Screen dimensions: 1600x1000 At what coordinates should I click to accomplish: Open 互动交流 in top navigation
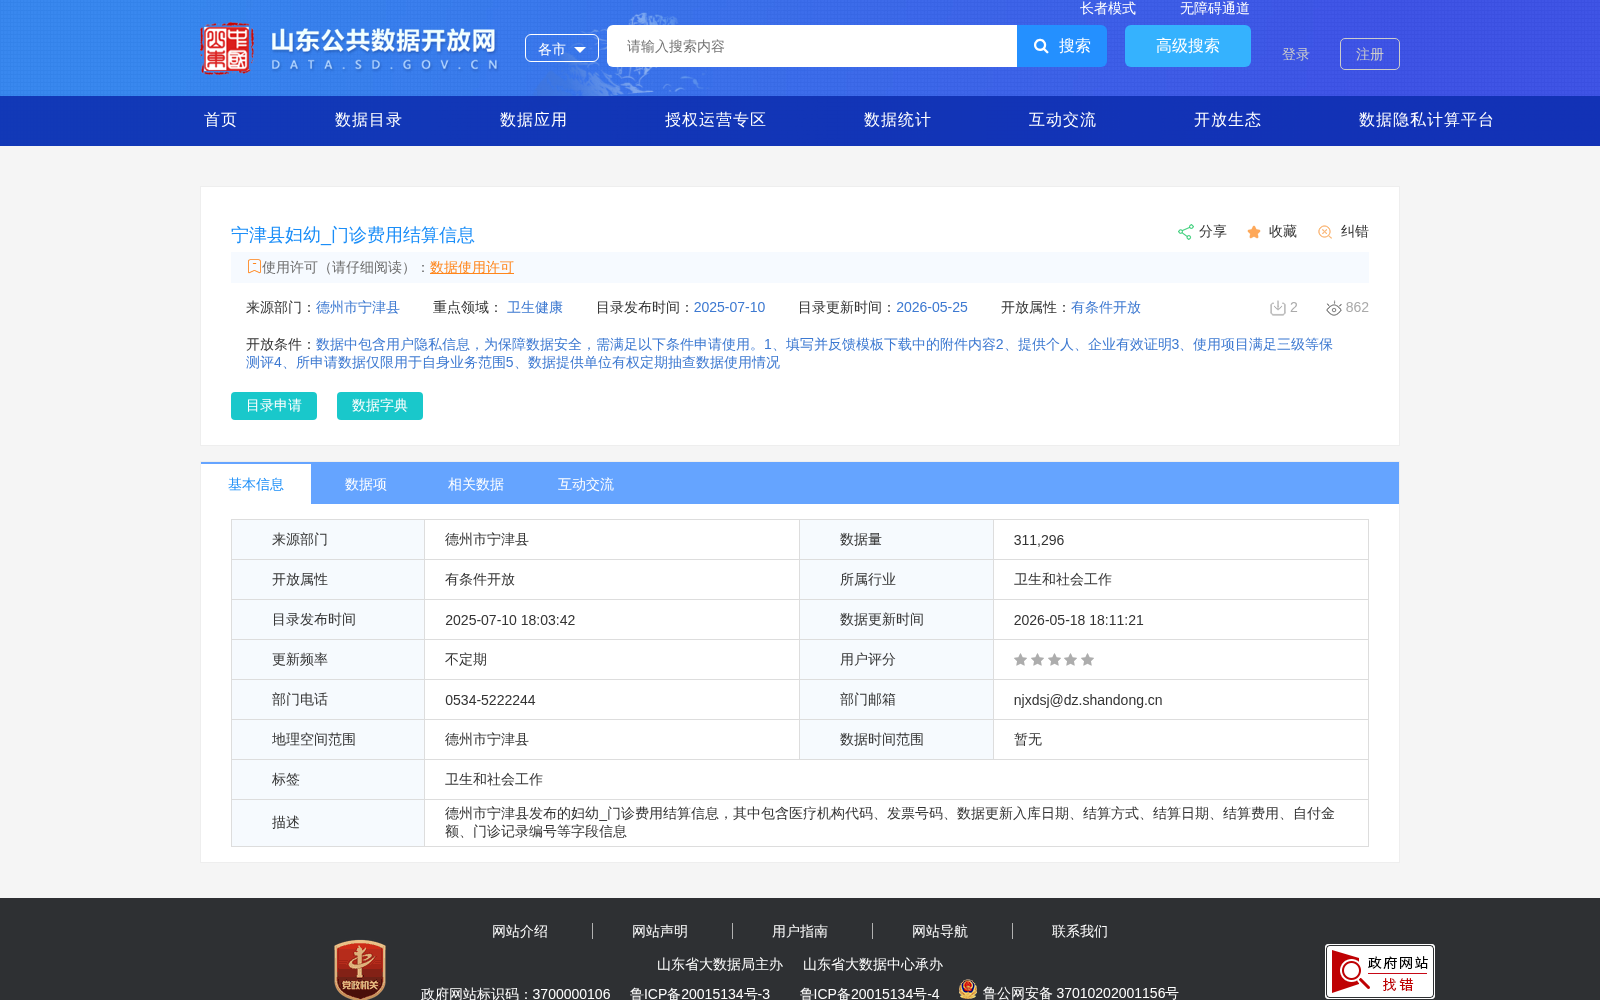pos(1062,120)
